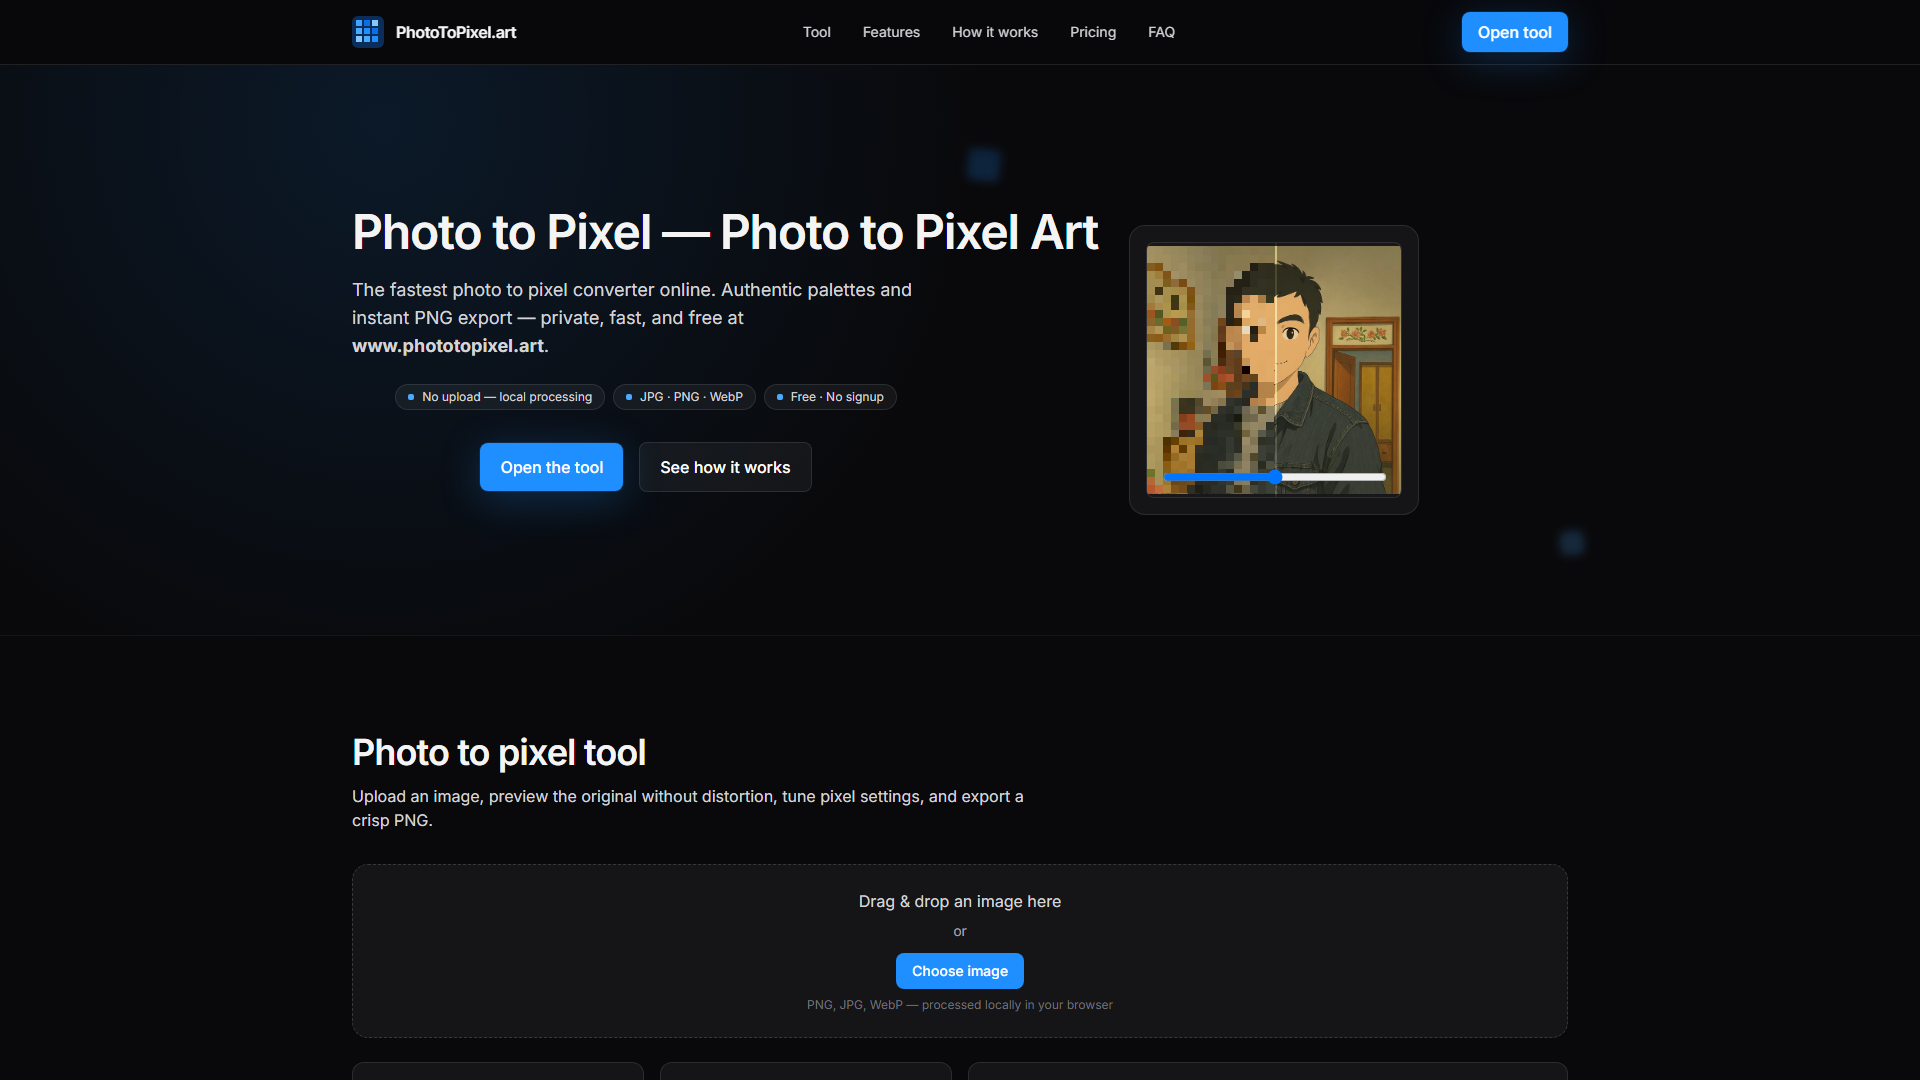Select How it works in navigation
The height and width of the screenshot is (1080, 1920).
click(995, 32)
